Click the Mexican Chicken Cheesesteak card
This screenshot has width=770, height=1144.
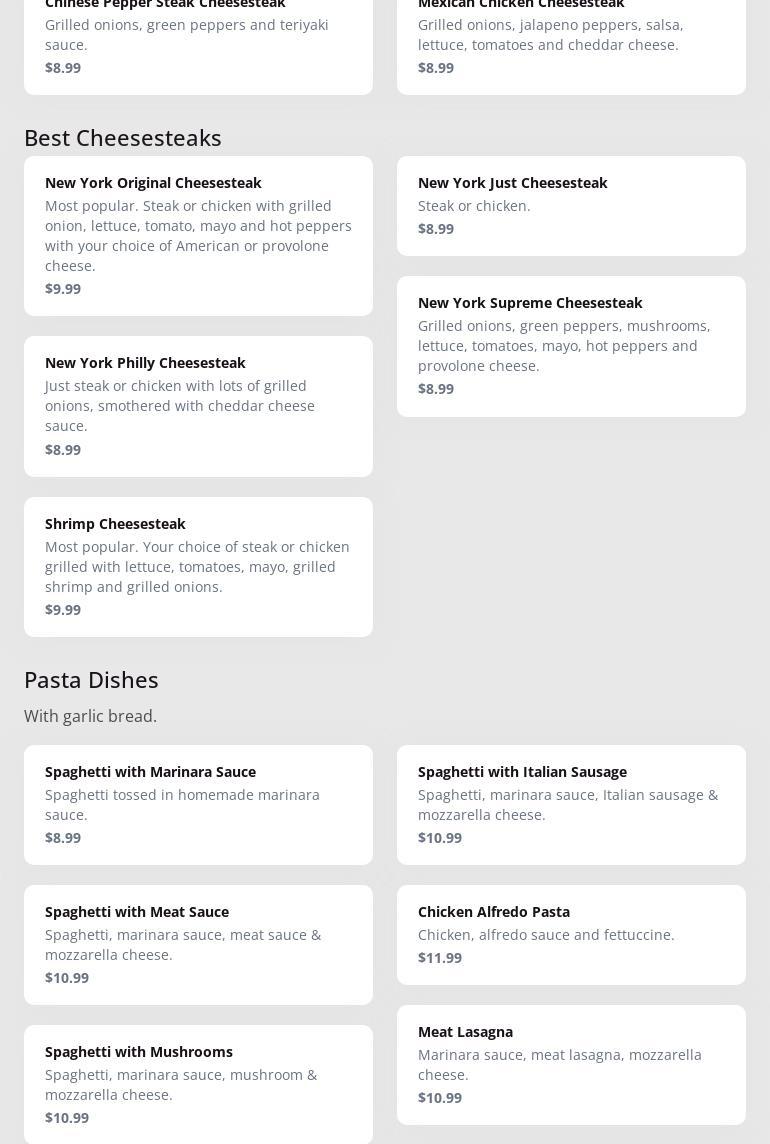(571, 40)
